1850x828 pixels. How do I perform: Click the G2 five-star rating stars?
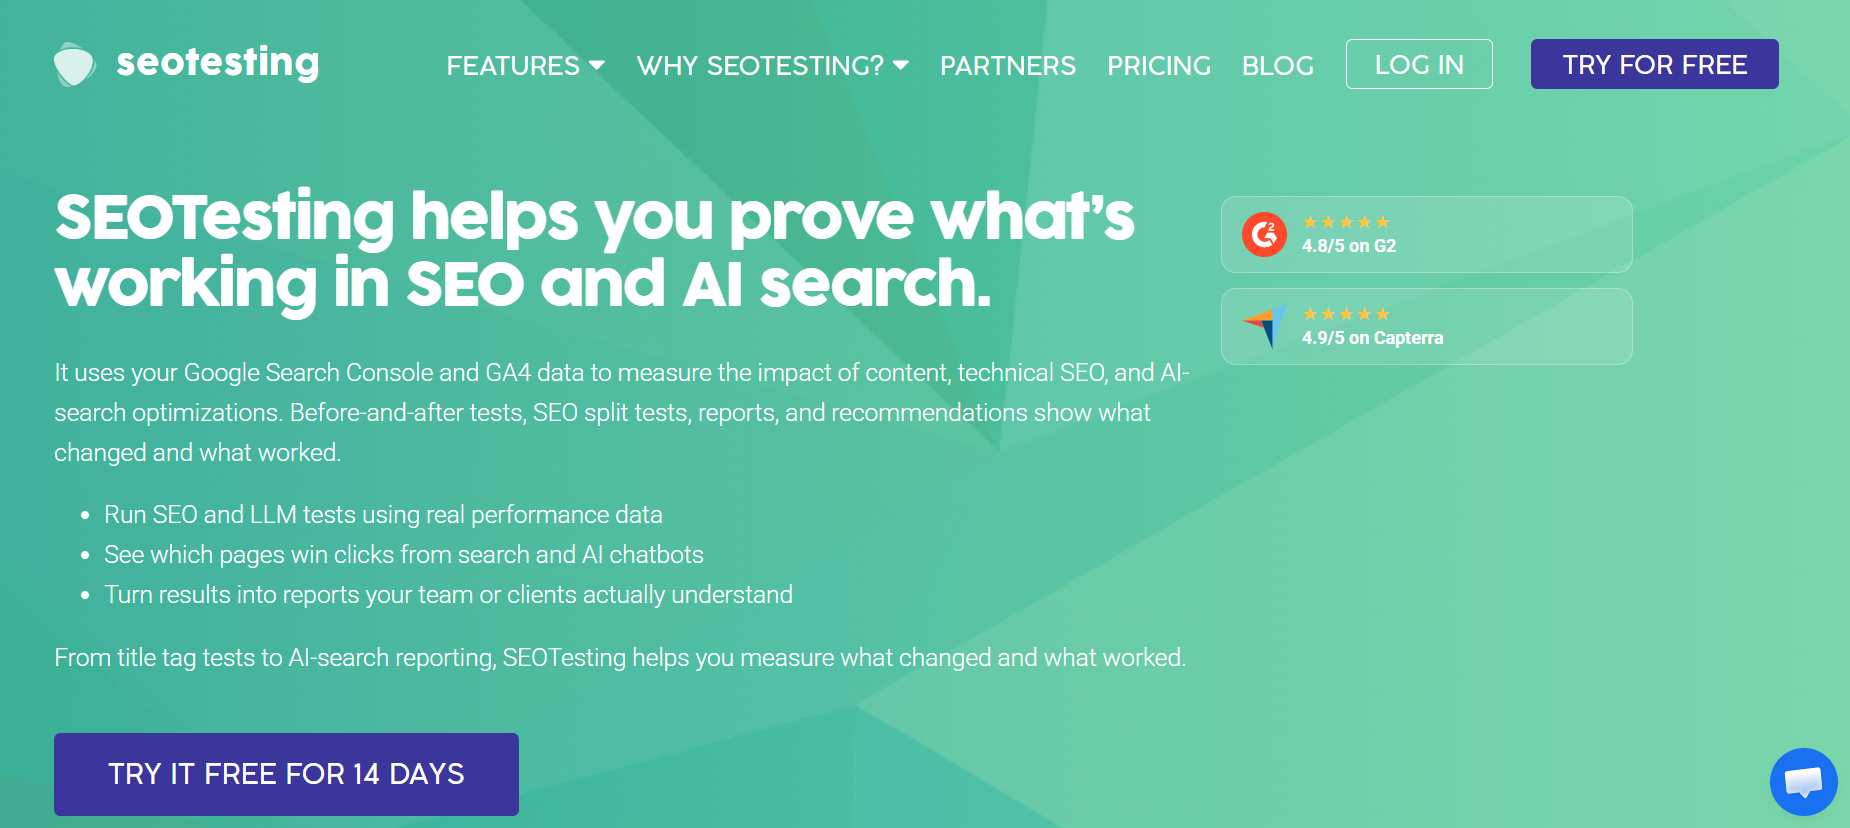1346,222
